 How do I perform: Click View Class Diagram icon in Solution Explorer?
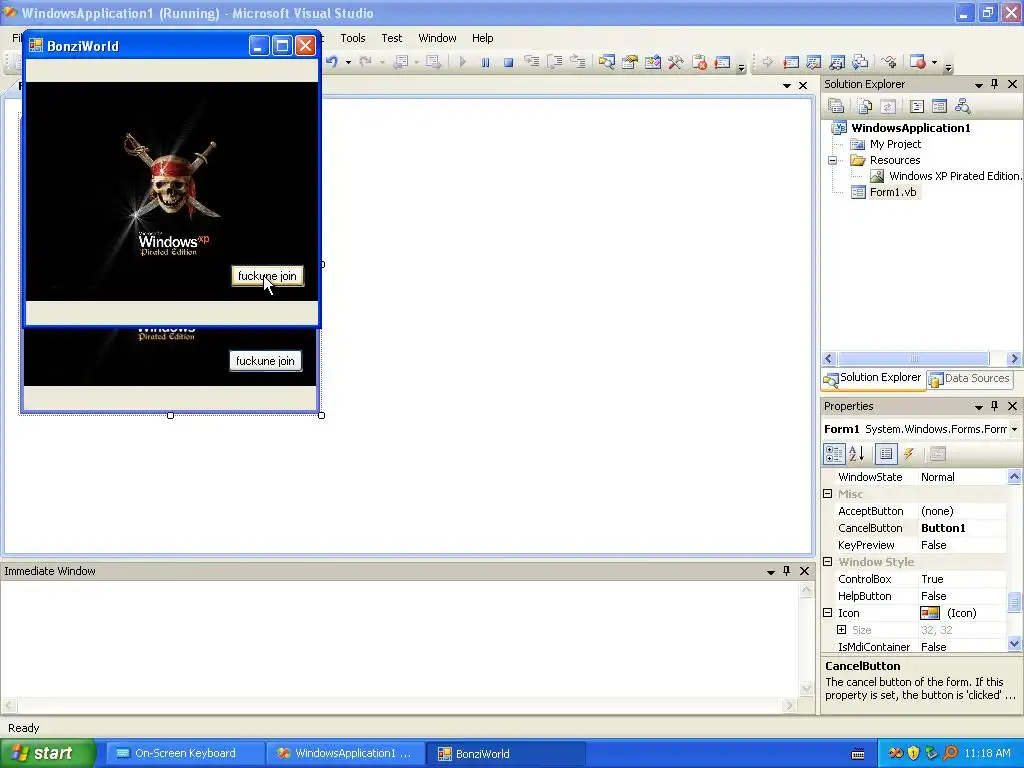[x=962, y=106]
